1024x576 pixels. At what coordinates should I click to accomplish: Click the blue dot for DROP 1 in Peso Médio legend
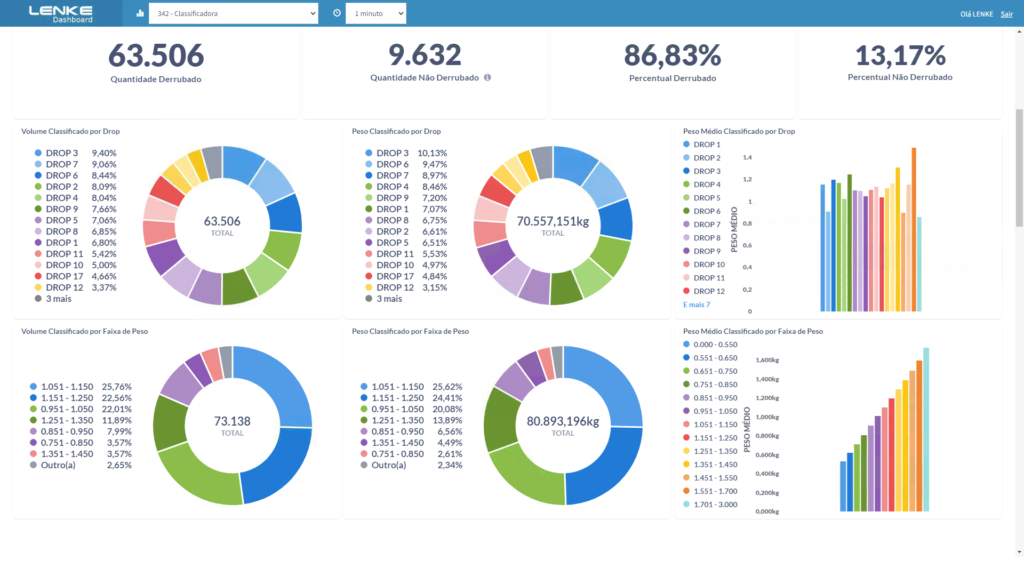coord(686,144)
